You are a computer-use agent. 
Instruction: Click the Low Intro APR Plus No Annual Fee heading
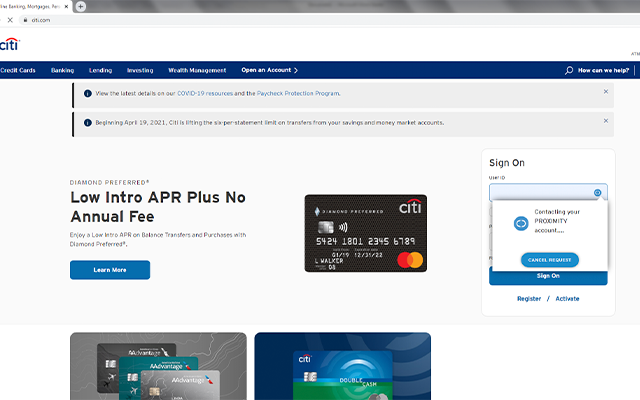158,207
